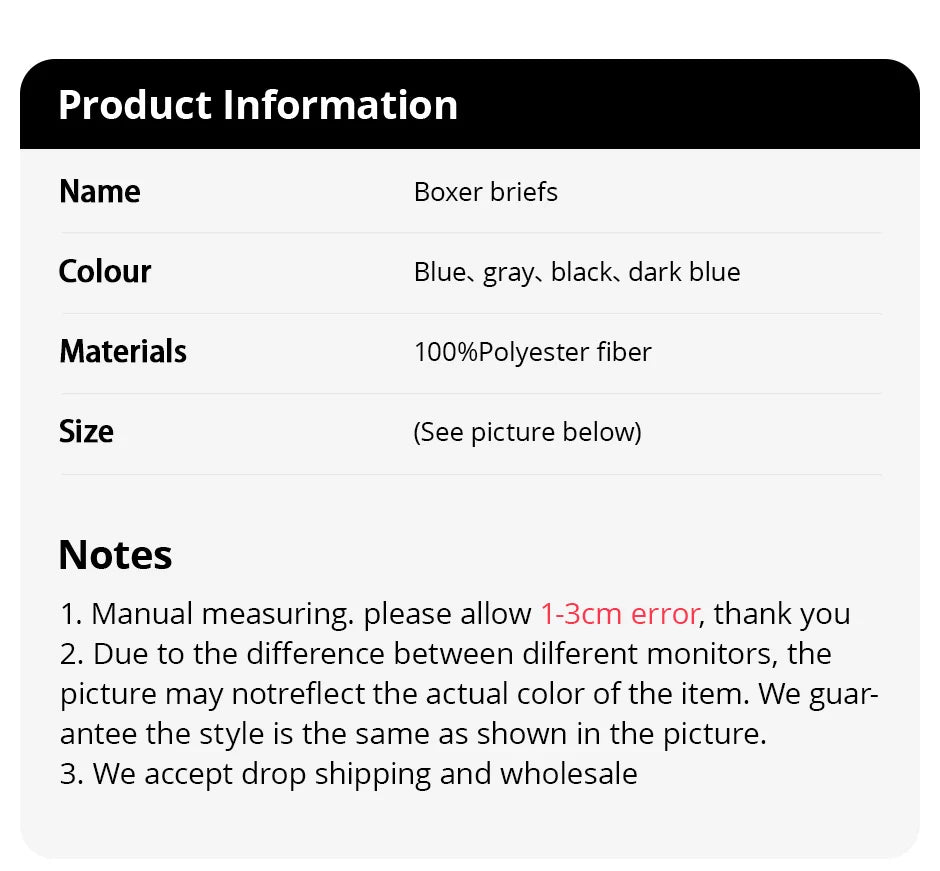The width and height of the screenshot is (940, 871).
Task: Click the Notes heading
Action: click(x=115, y=555)
